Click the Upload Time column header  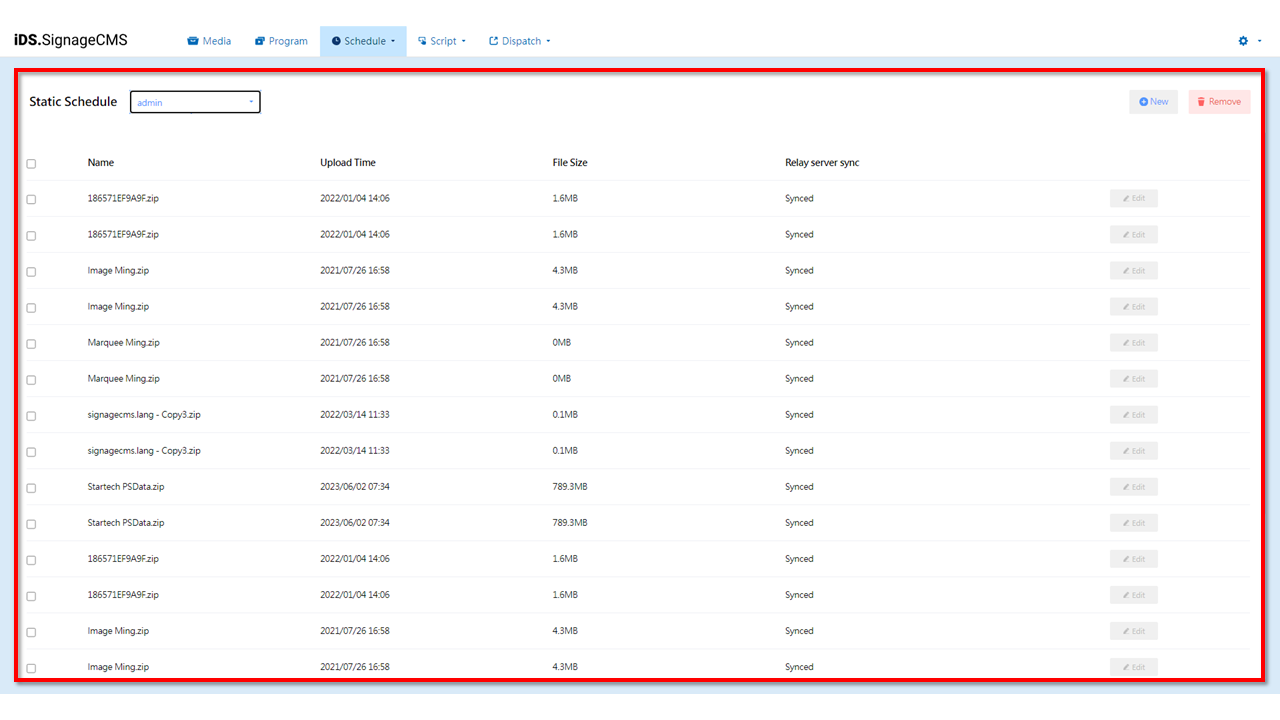[x=348, y=163]
